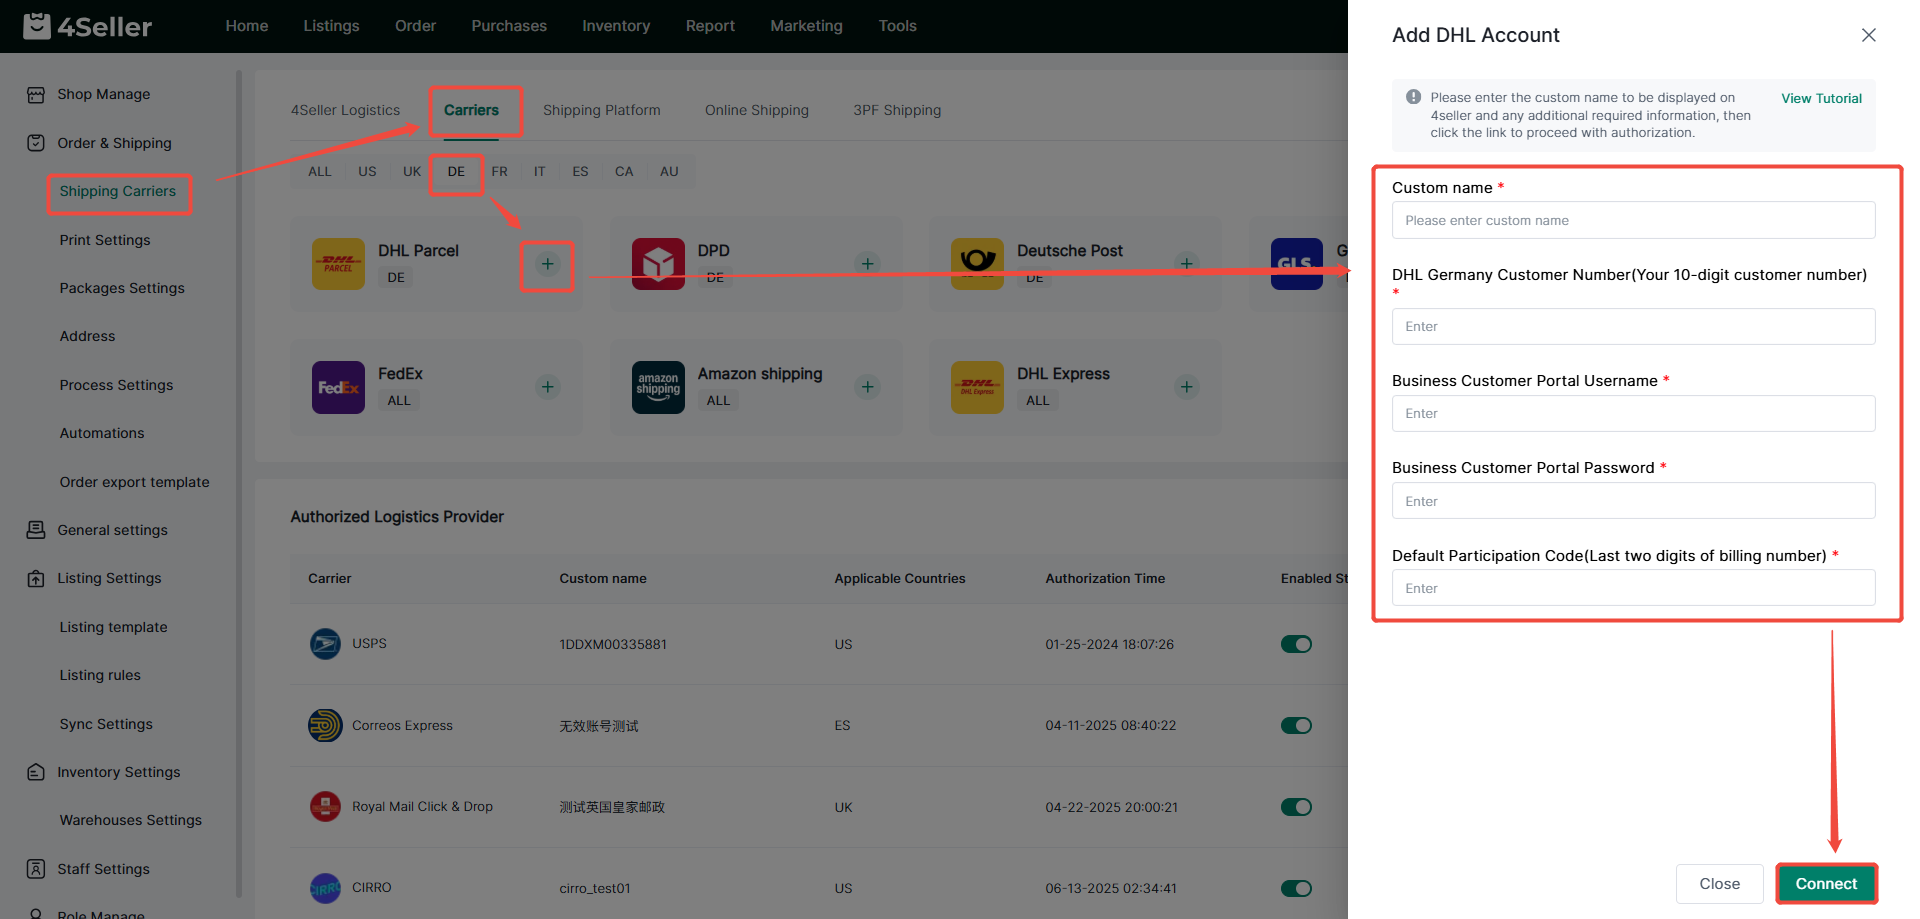
Task: Open Packages Settings in the sidebar
Action: 122,288
